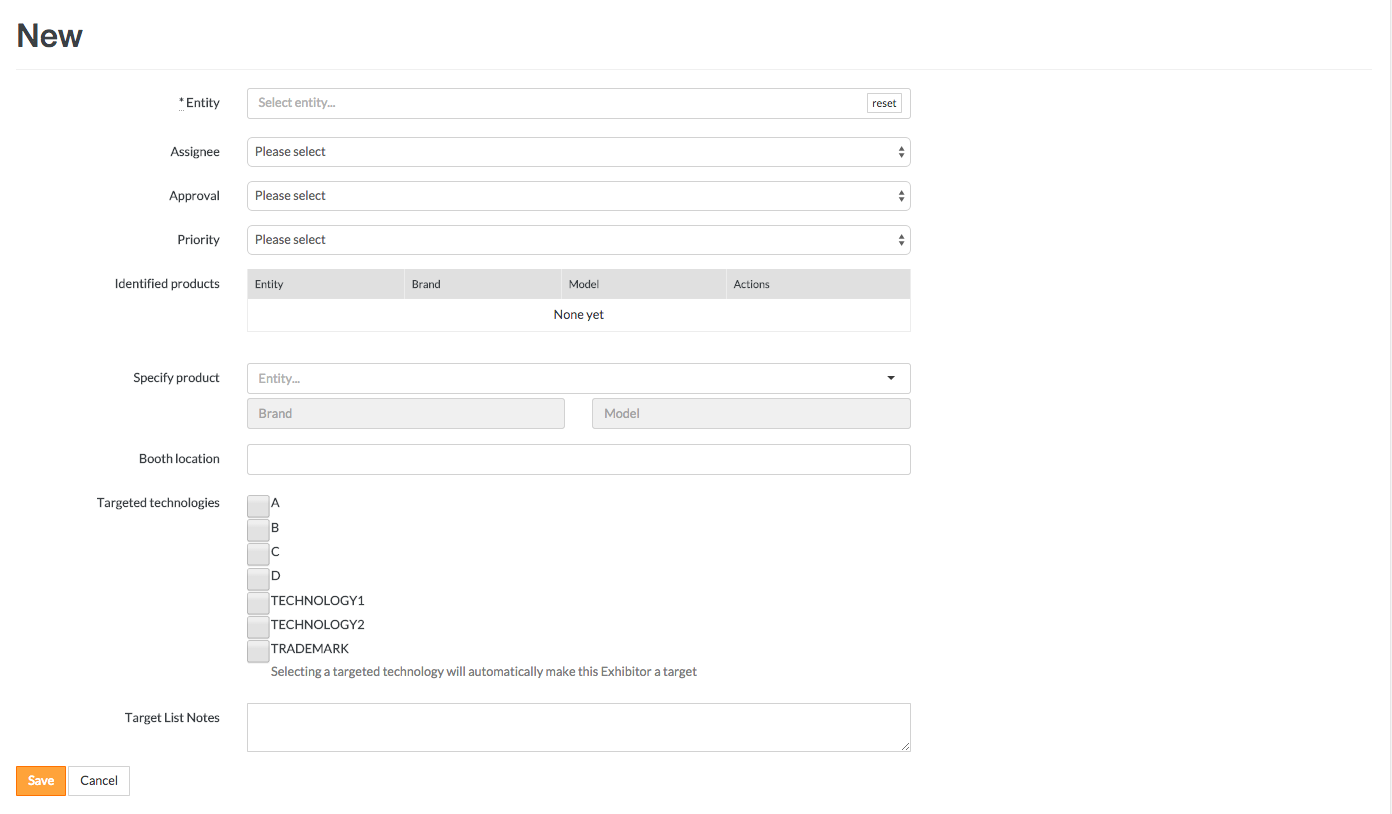The width and height of the screenshot is (1392, 814).
Task: Check the technology A checkbox
Action: (x=258, y=505)
